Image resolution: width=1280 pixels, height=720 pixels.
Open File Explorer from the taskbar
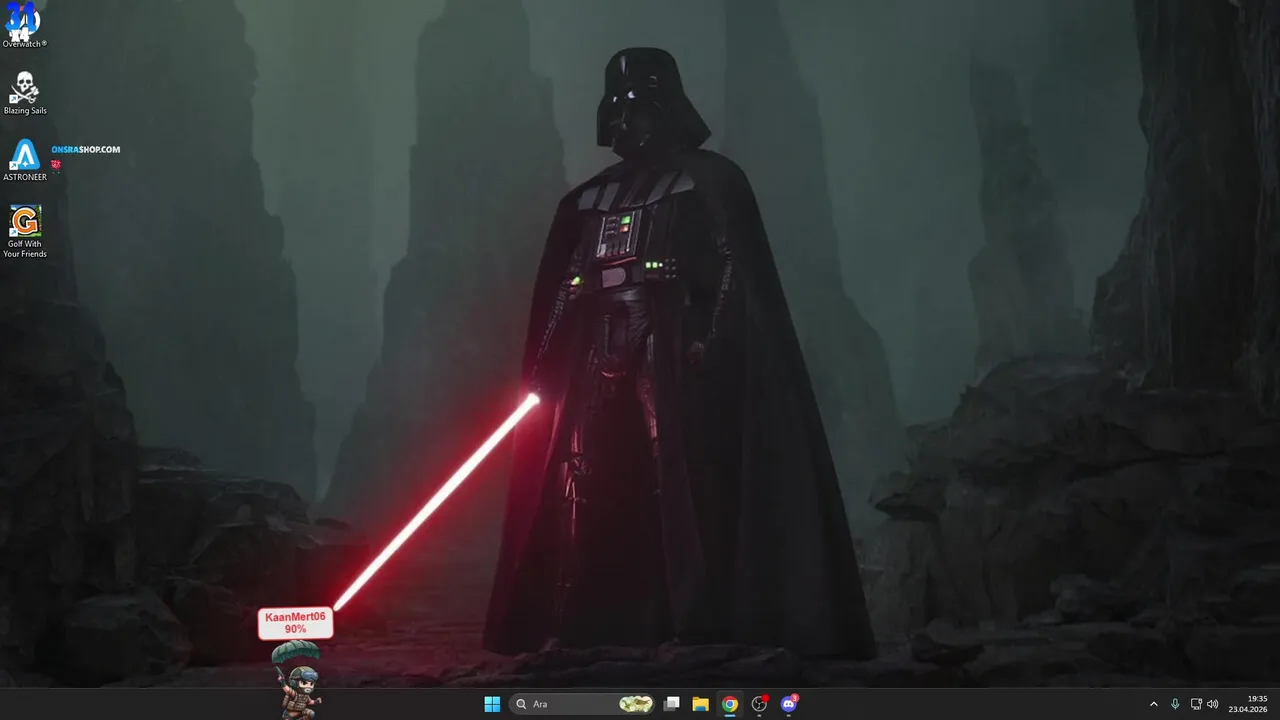pos(701,704)
